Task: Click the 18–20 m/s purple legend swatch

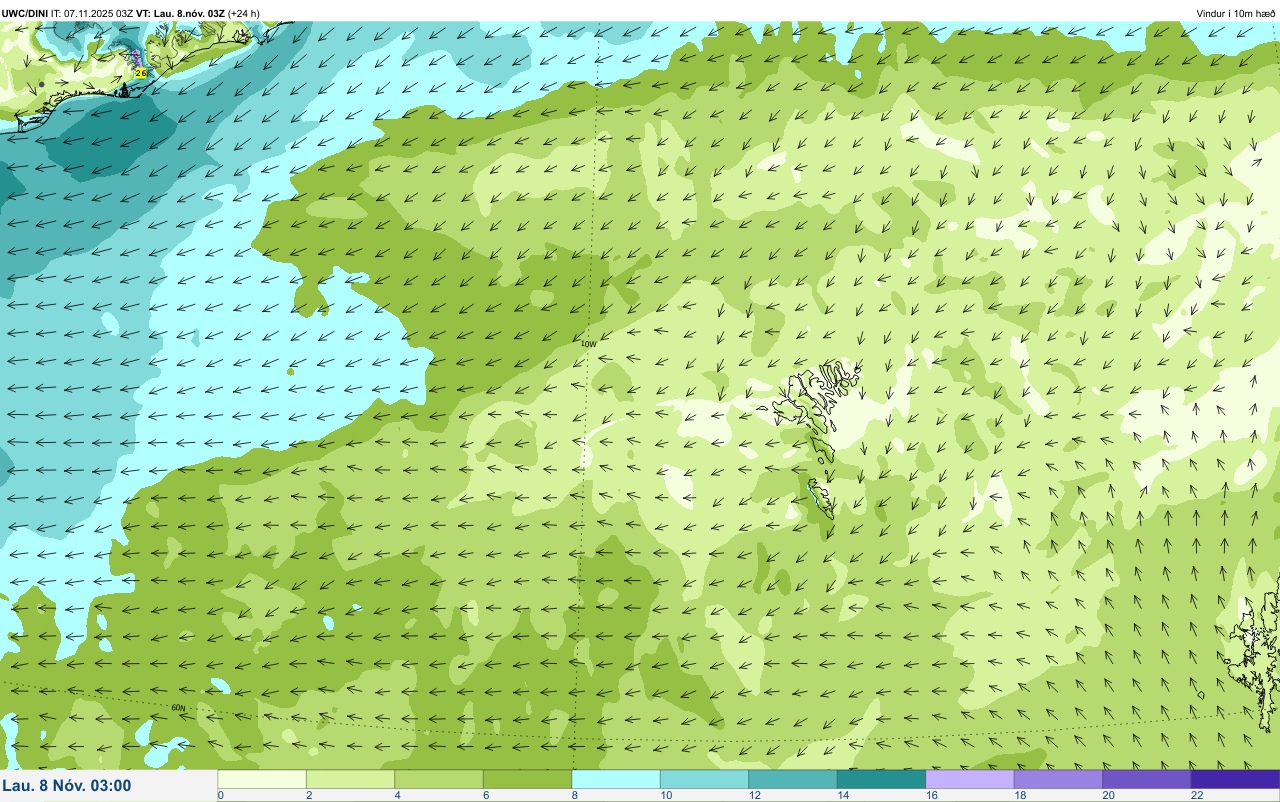Action: coord(1058,779)
